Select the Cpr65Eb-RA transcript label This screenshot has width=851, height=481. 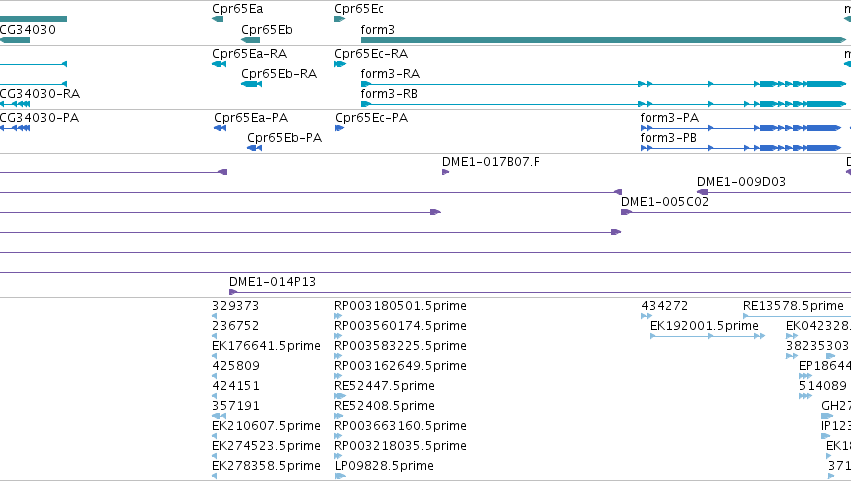pyautogui.click(x=279, y=74)
